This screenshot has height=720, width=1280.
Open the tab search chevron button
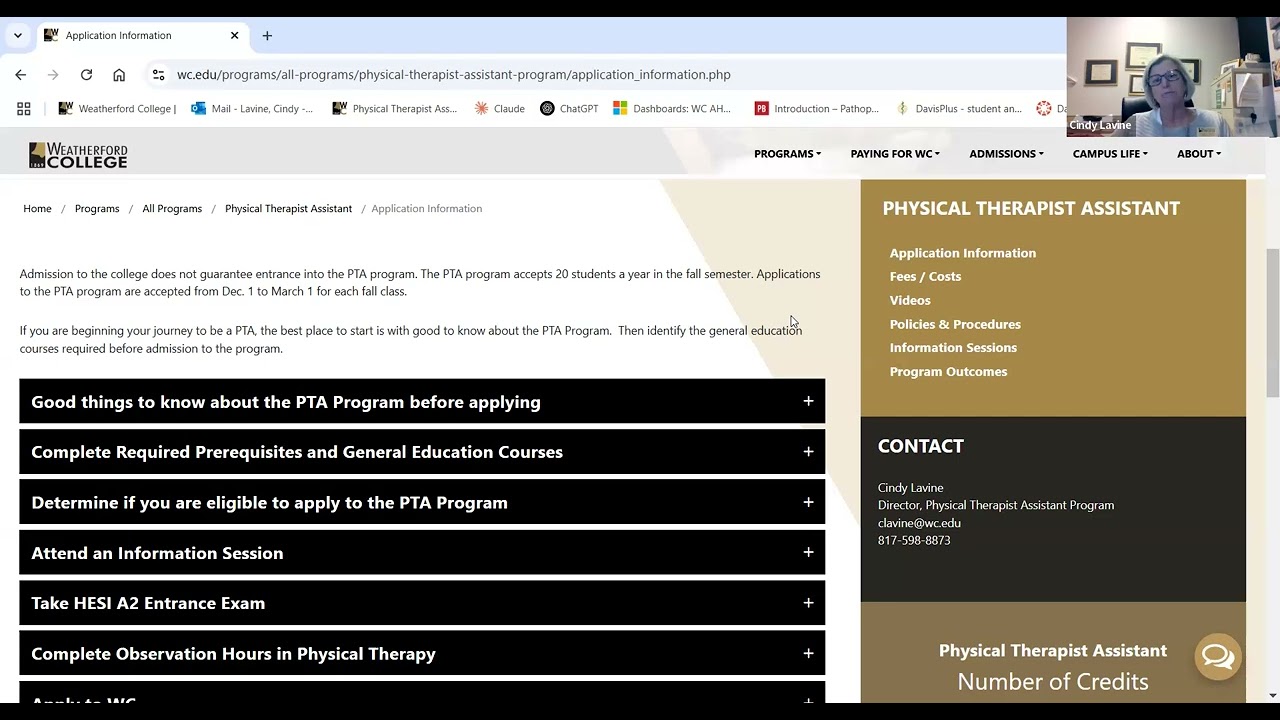(x=18, y=35)
